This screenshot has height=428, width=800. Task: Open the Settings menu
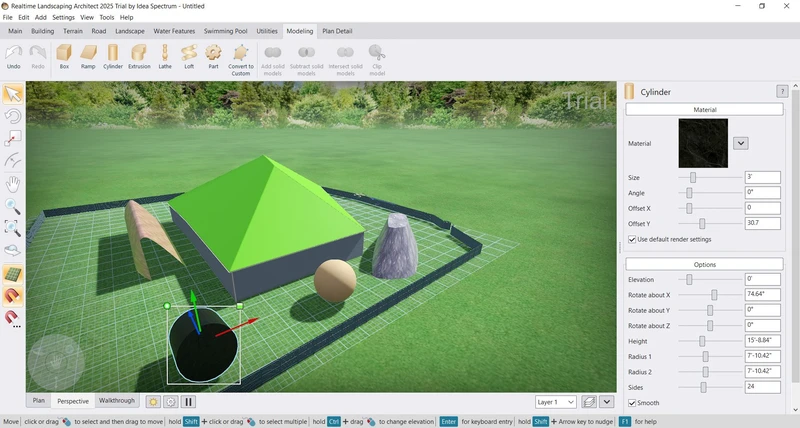pos(64,17)
